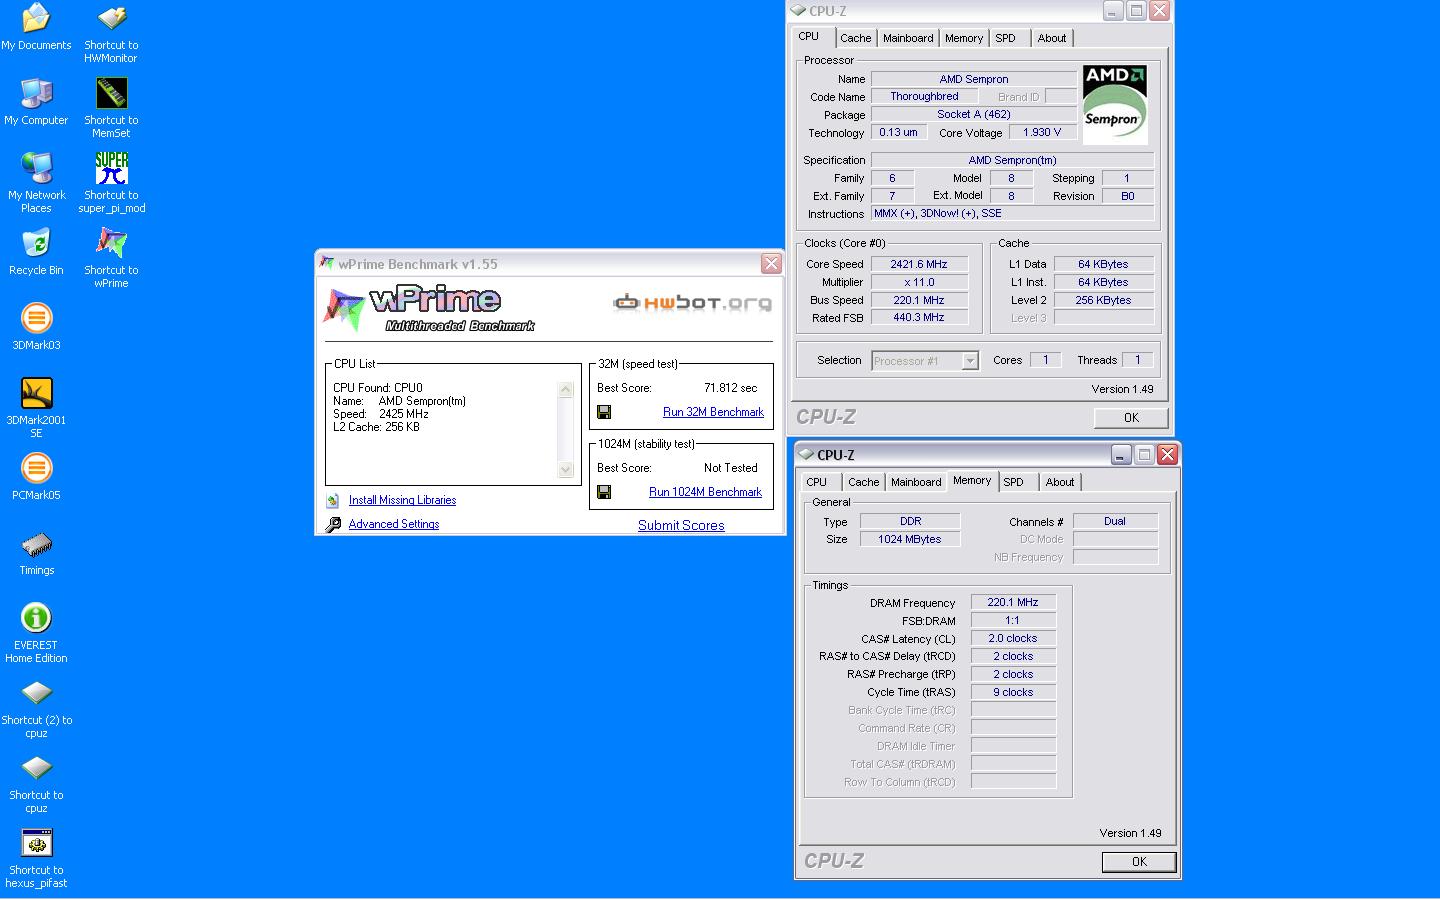Click Level 2 cache value 256 KBytes
Screen dimensions: 1440x900
pyautogui.click(x=1104, y=300)
